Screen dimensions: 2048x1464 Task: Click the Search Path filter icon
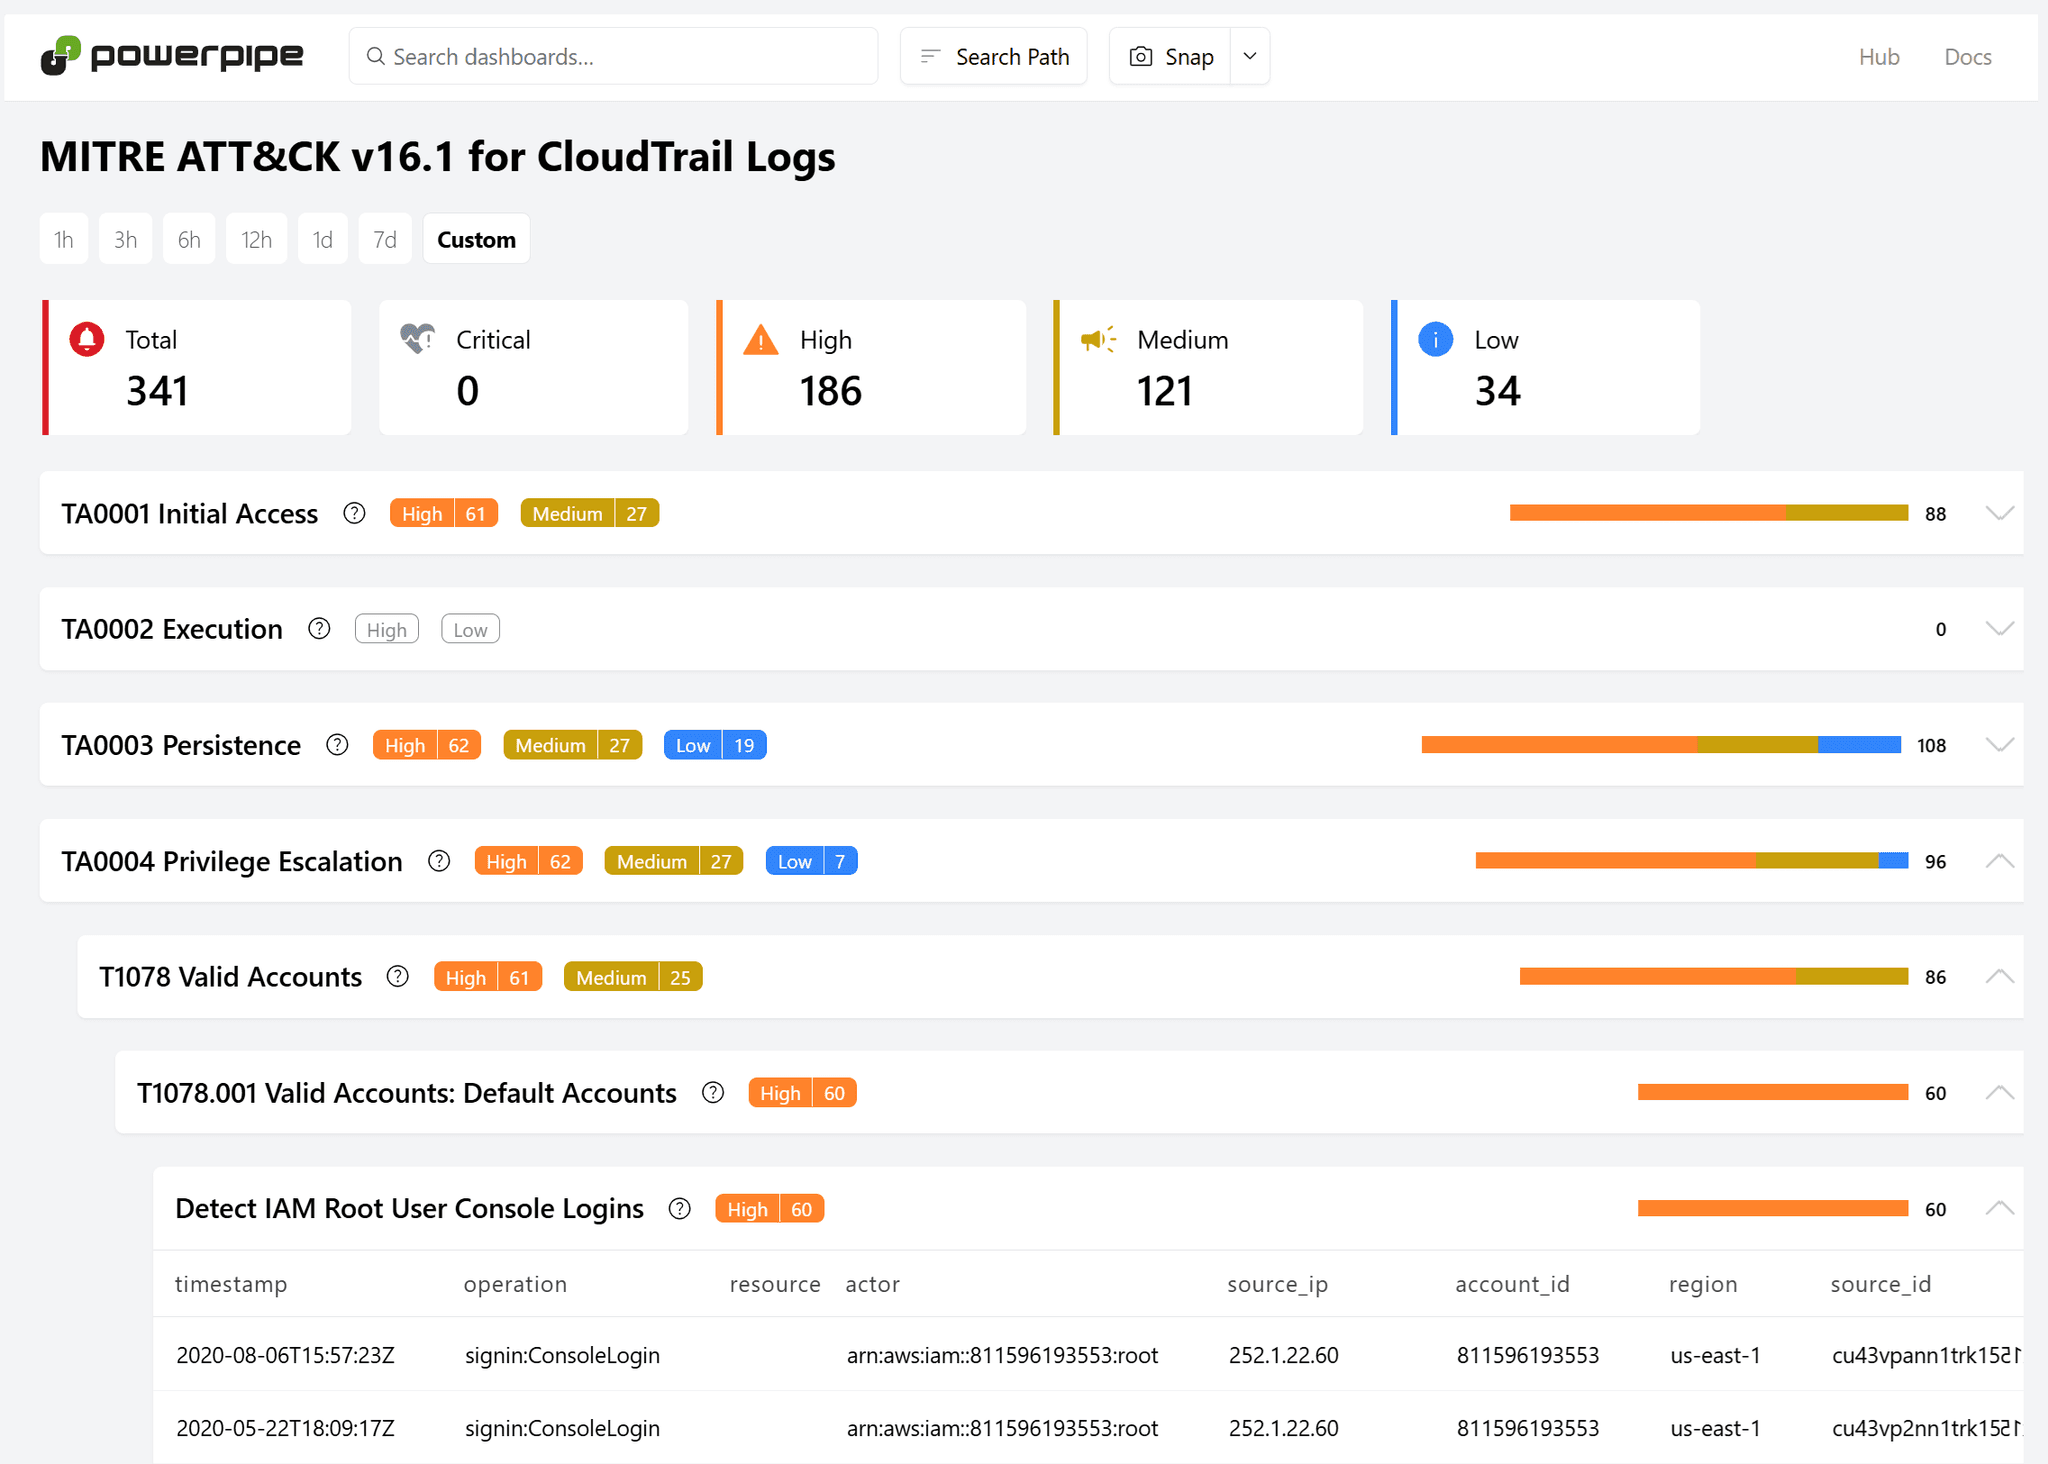click(x=930, y=56)
